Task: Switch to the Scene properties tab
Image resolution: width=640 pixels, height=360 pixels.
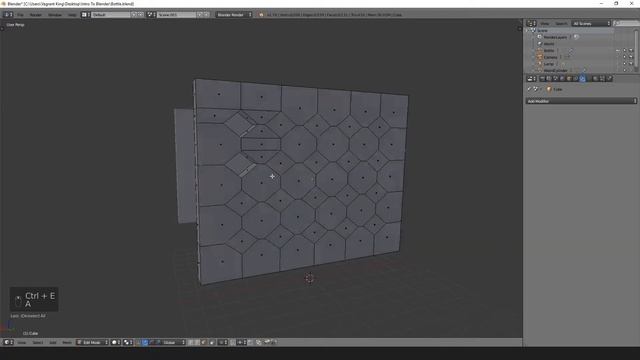Action: pos(556,78)
